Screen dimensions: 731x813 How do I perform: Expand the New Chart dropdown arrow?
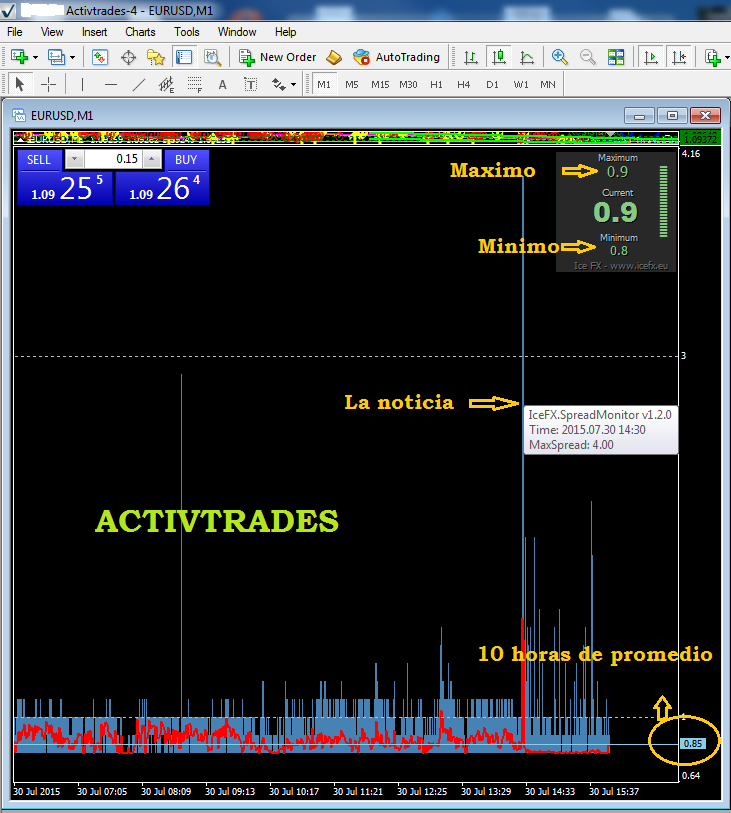(x=36, y=57)
